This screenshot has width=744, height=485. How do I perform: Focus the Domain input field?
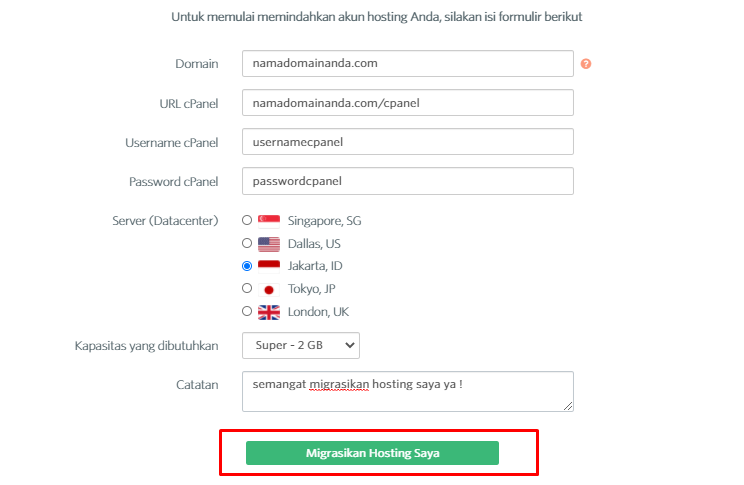pyautogui.click(x=408, y=64)
